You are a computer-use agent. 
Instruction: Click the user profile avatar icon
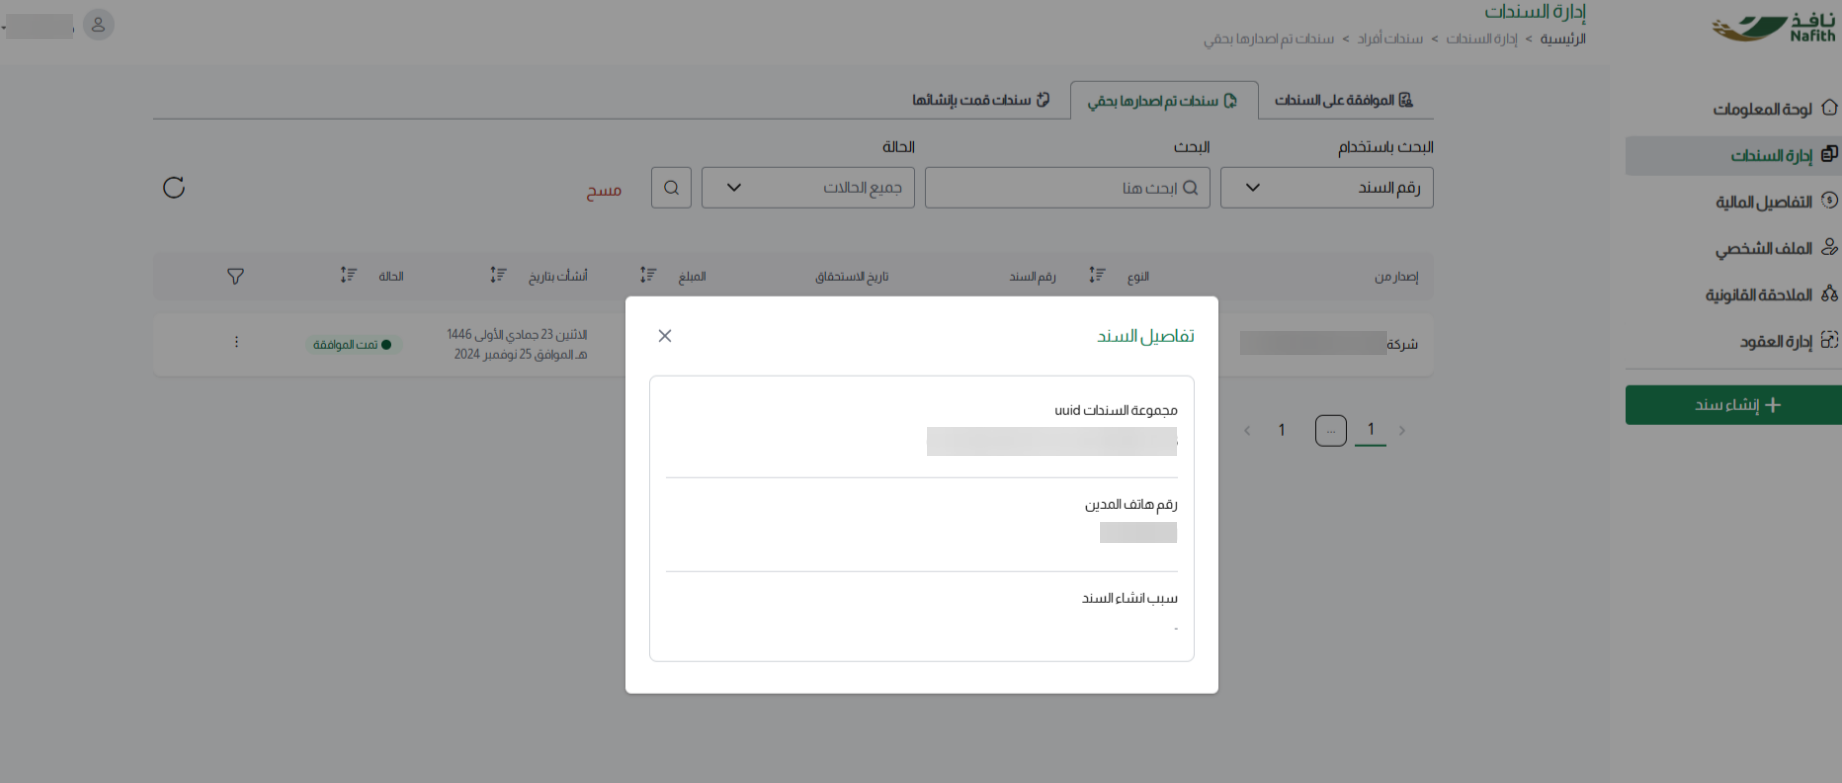click(x=98, y=25)
